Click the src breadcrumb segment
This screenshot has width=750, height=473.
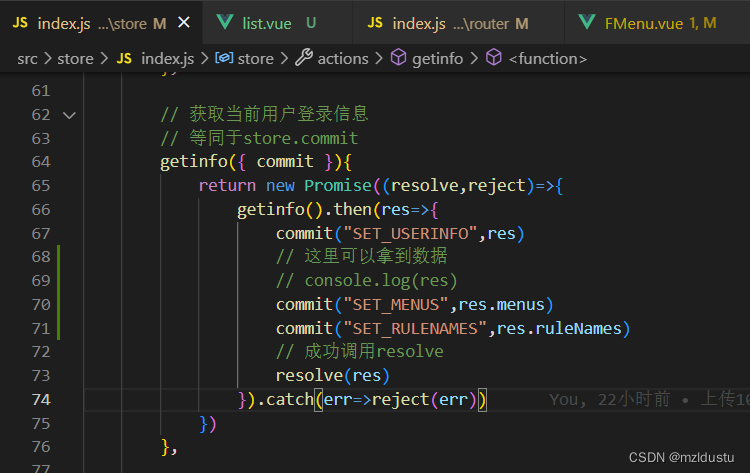point(27,59)
